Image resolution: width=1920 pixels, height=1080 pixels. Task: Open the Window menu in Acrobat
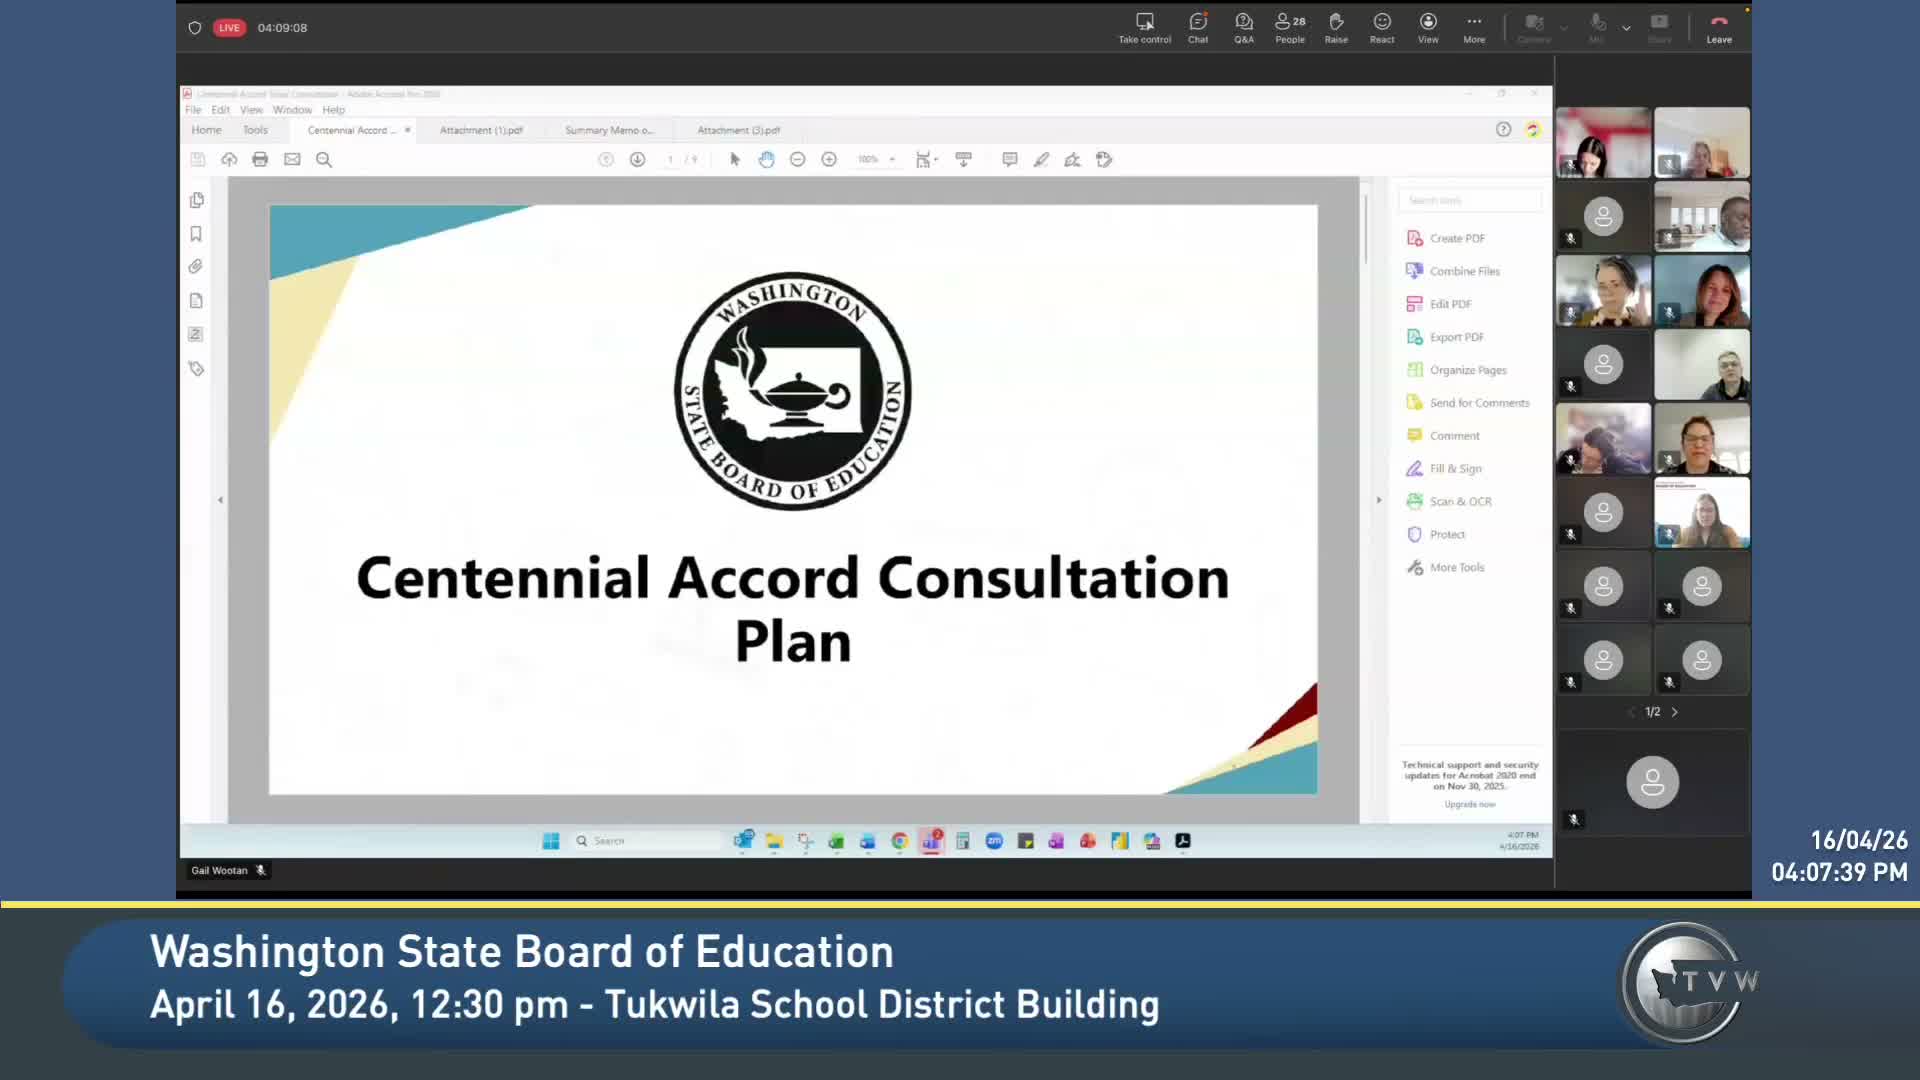click(x=292, y=110)
